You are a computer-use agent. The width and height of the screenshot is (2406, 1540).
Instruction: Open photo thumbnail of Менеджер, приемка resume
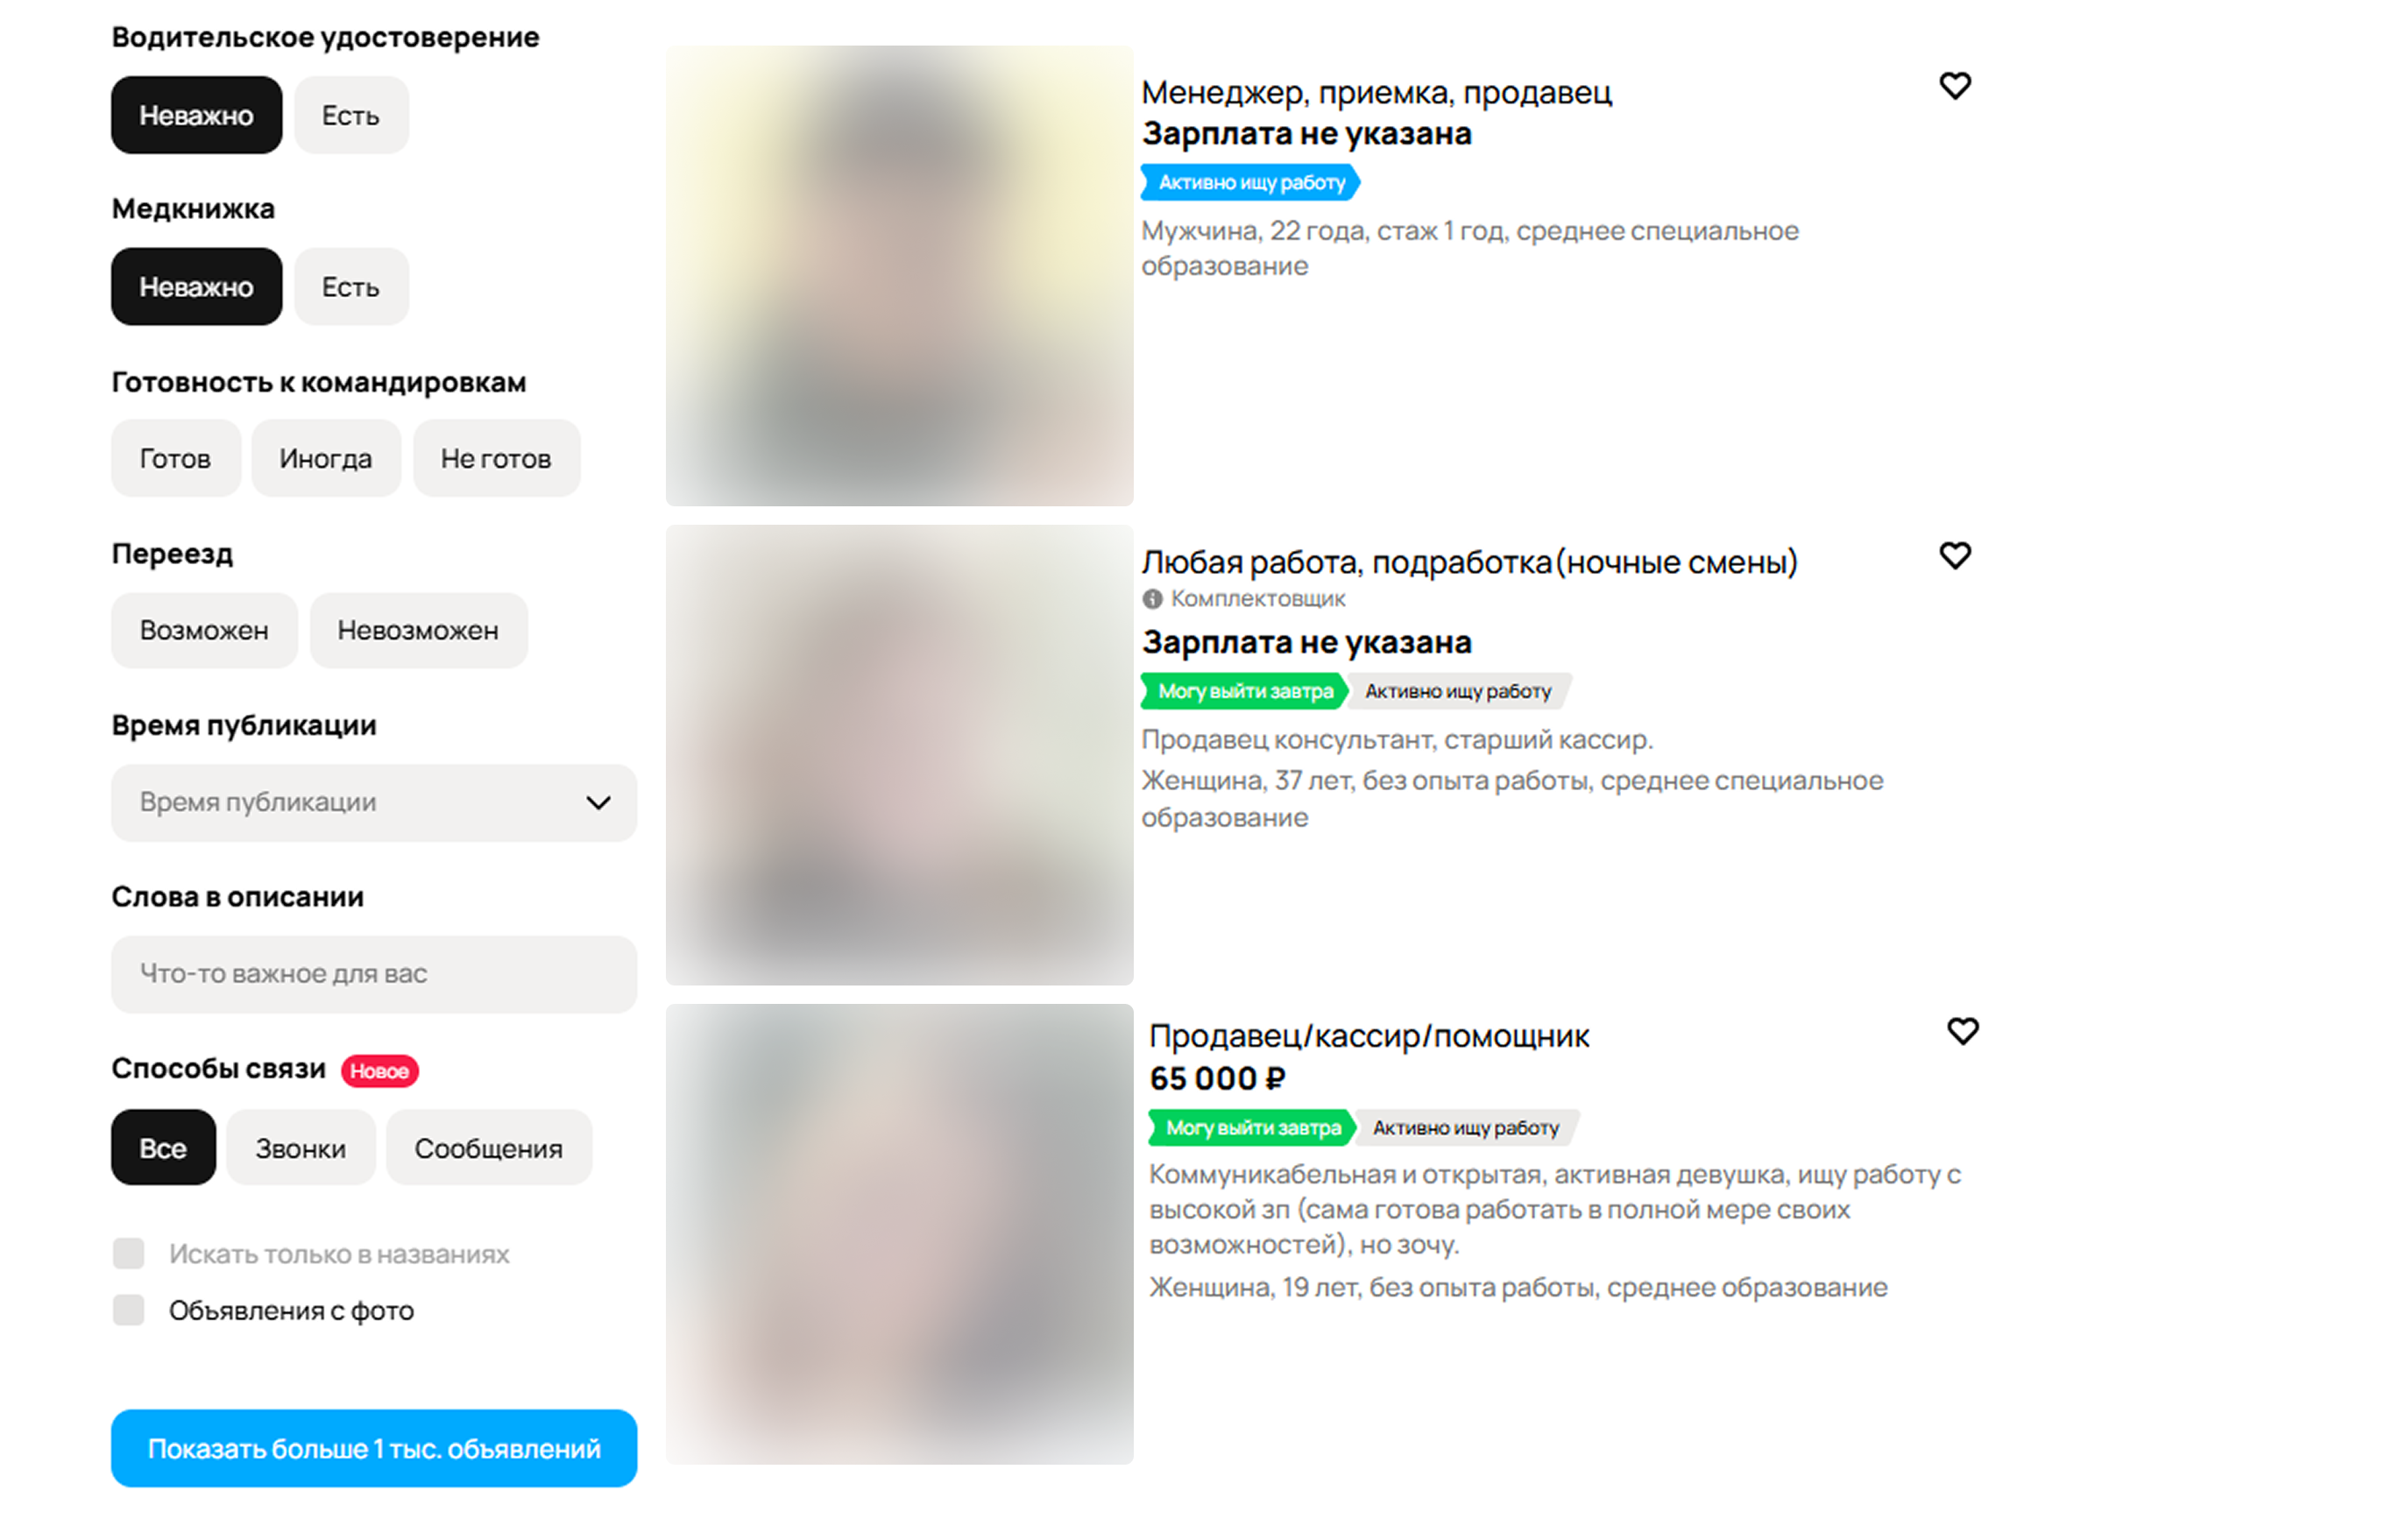click(899, 276)
